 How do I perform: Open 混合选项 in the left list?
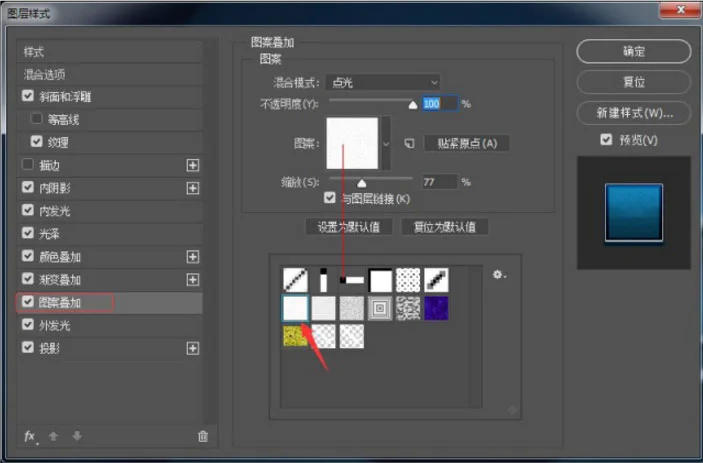tap(110, 74)
